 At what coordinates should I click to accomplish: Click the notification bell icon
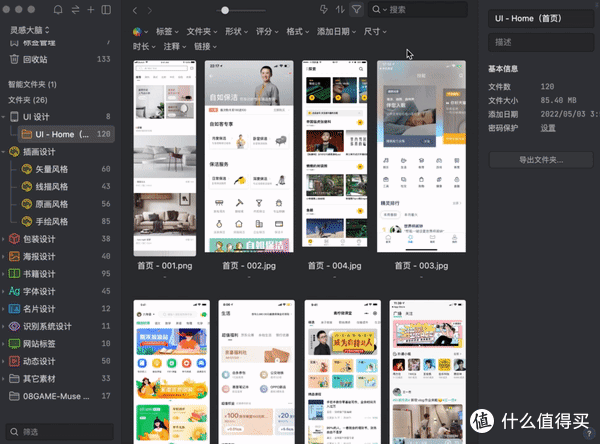click(58, 10)
